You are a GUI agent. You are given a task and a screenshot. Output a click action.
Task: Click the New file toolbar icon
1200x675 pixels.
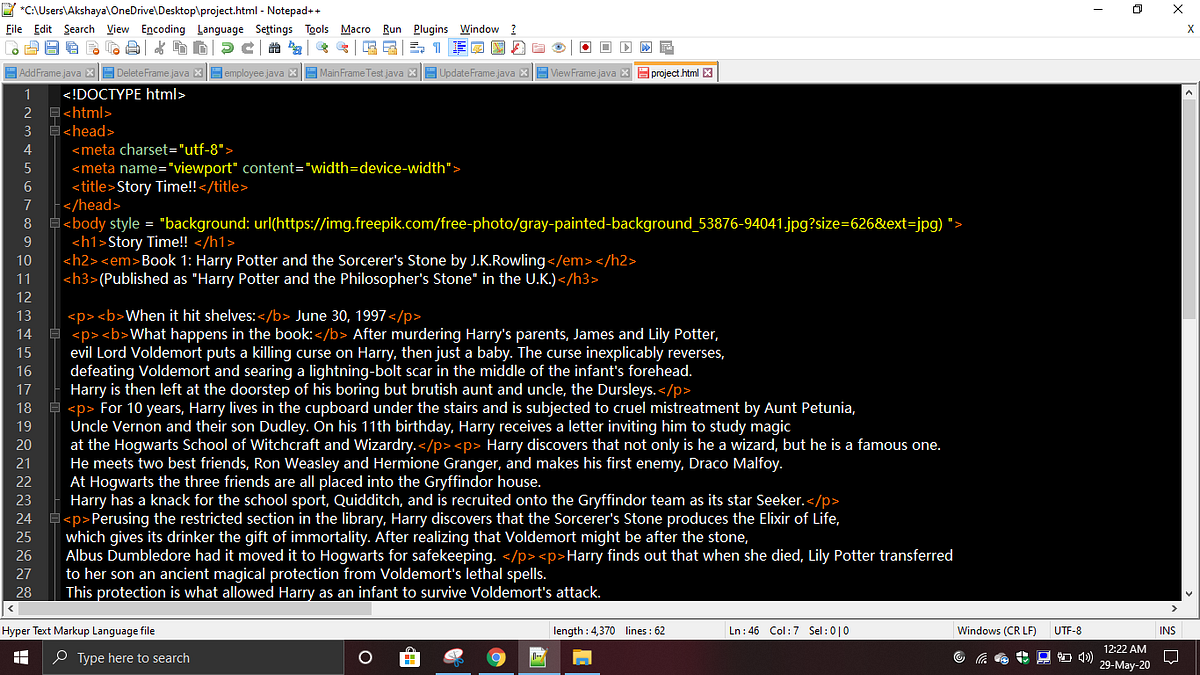(x=11, y=47)
